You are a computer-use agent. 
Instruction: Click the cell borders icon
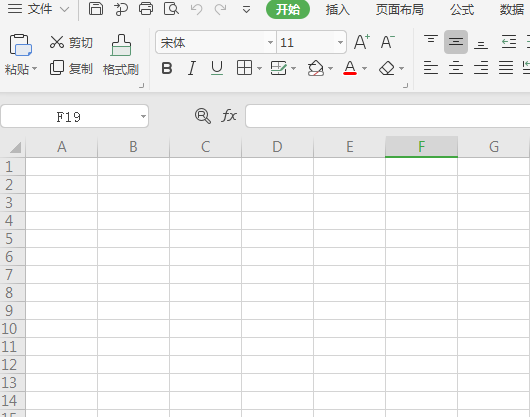[x=244, y=68]
